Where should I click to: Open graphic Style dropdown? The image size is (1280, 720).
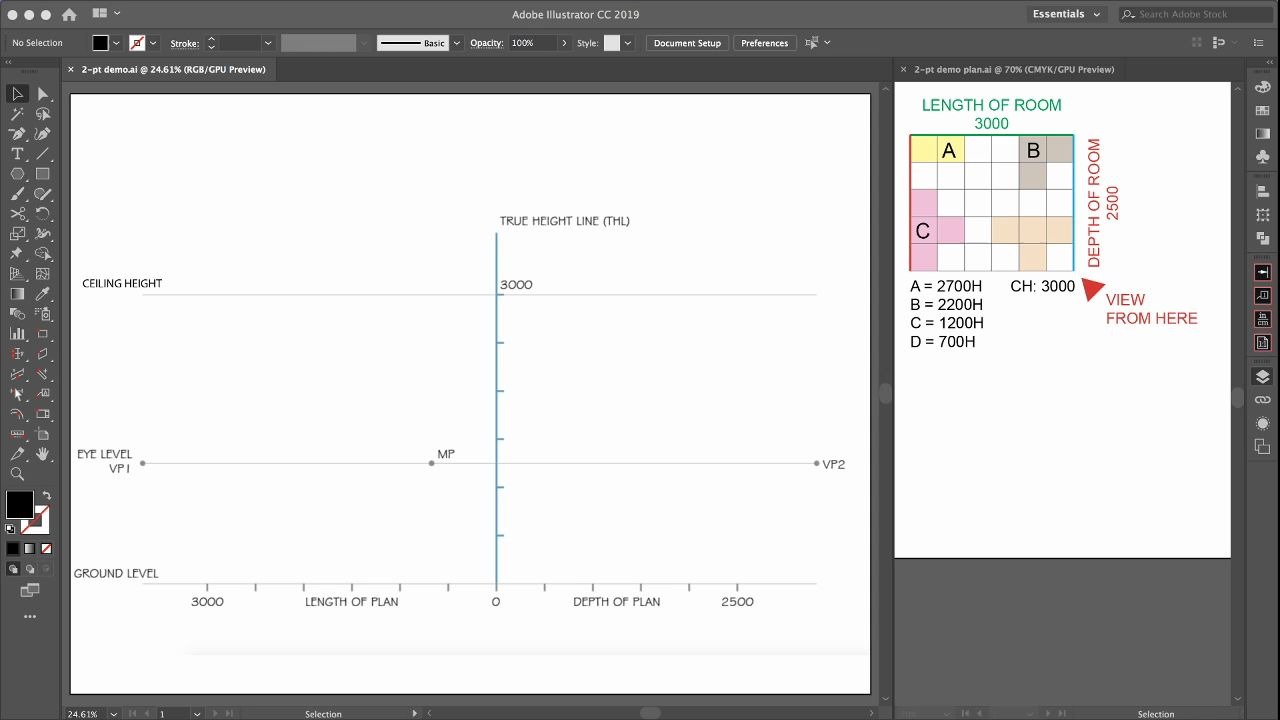(627, 43)
